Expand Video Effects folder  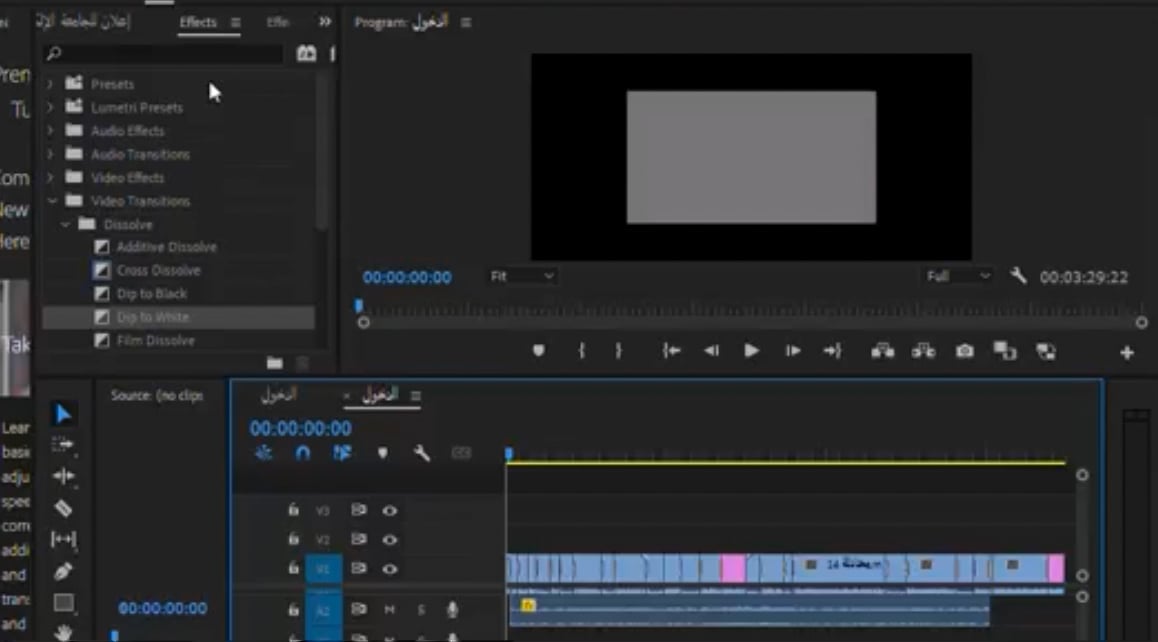tap(50, 177)
